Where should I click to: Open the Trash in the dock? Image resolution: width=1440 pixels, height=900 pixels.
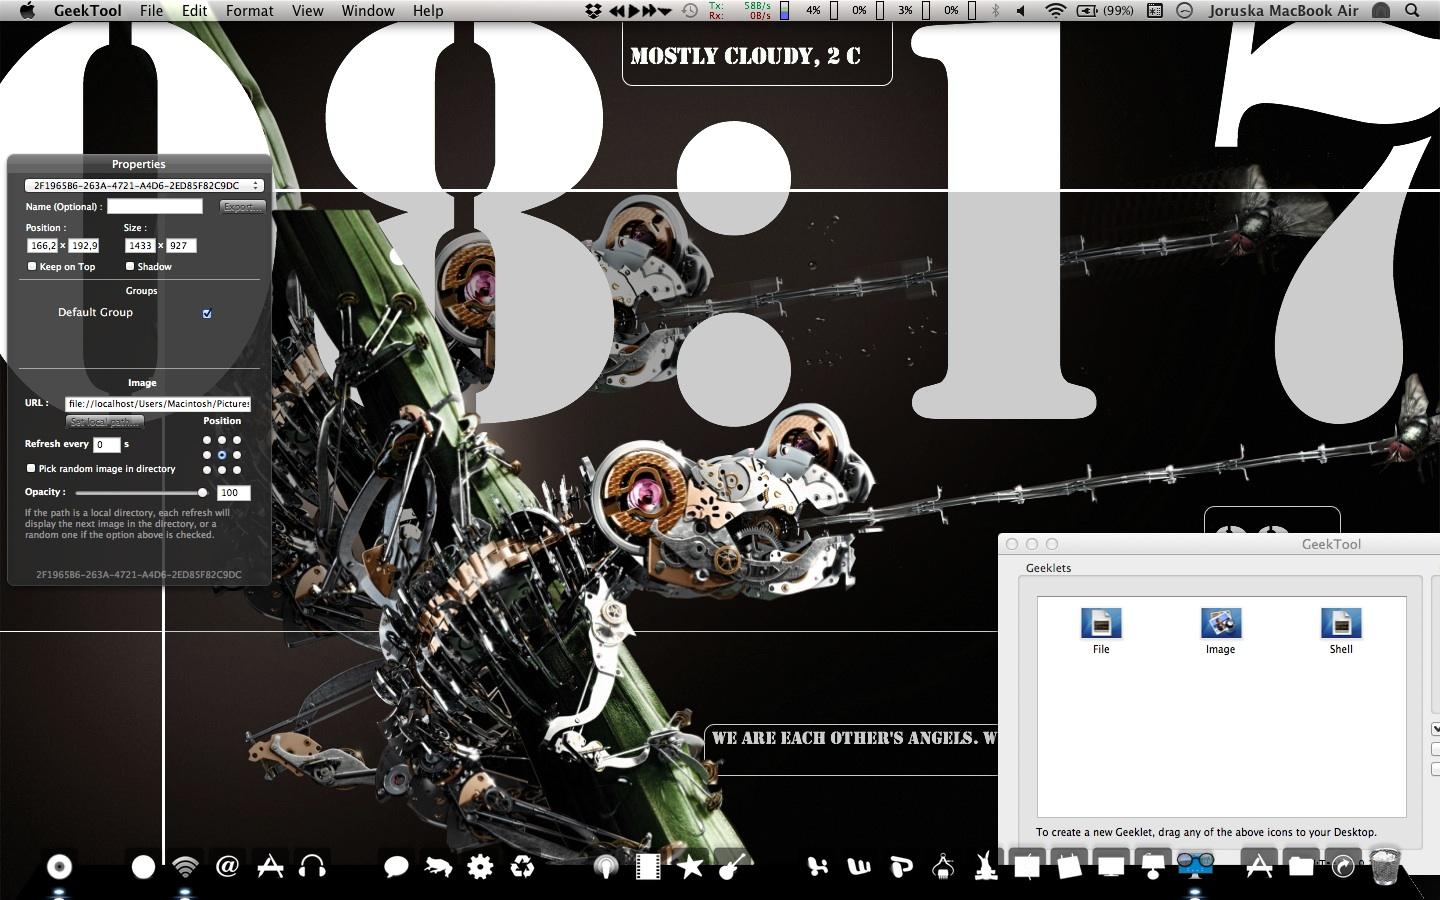pyautogui.click(x=1385, y=866)
